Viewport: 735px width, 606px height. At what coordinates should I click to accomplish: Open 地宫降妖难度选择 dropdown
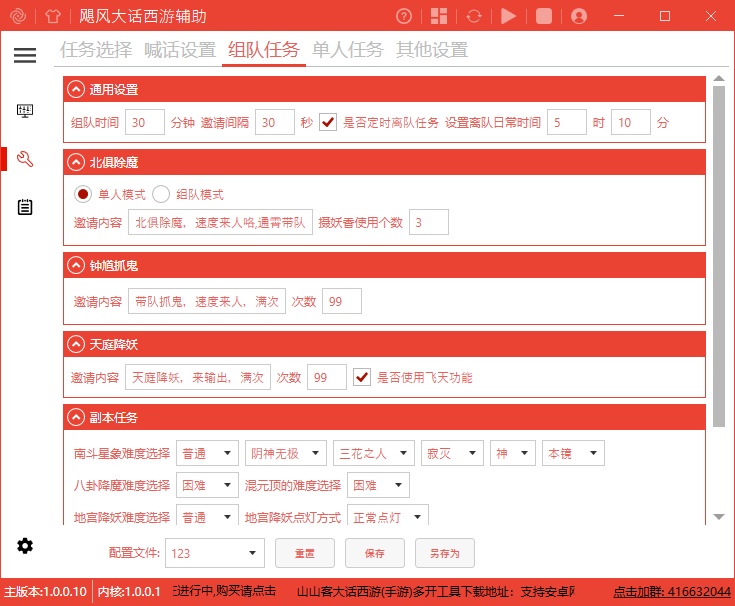click(207, 515)
